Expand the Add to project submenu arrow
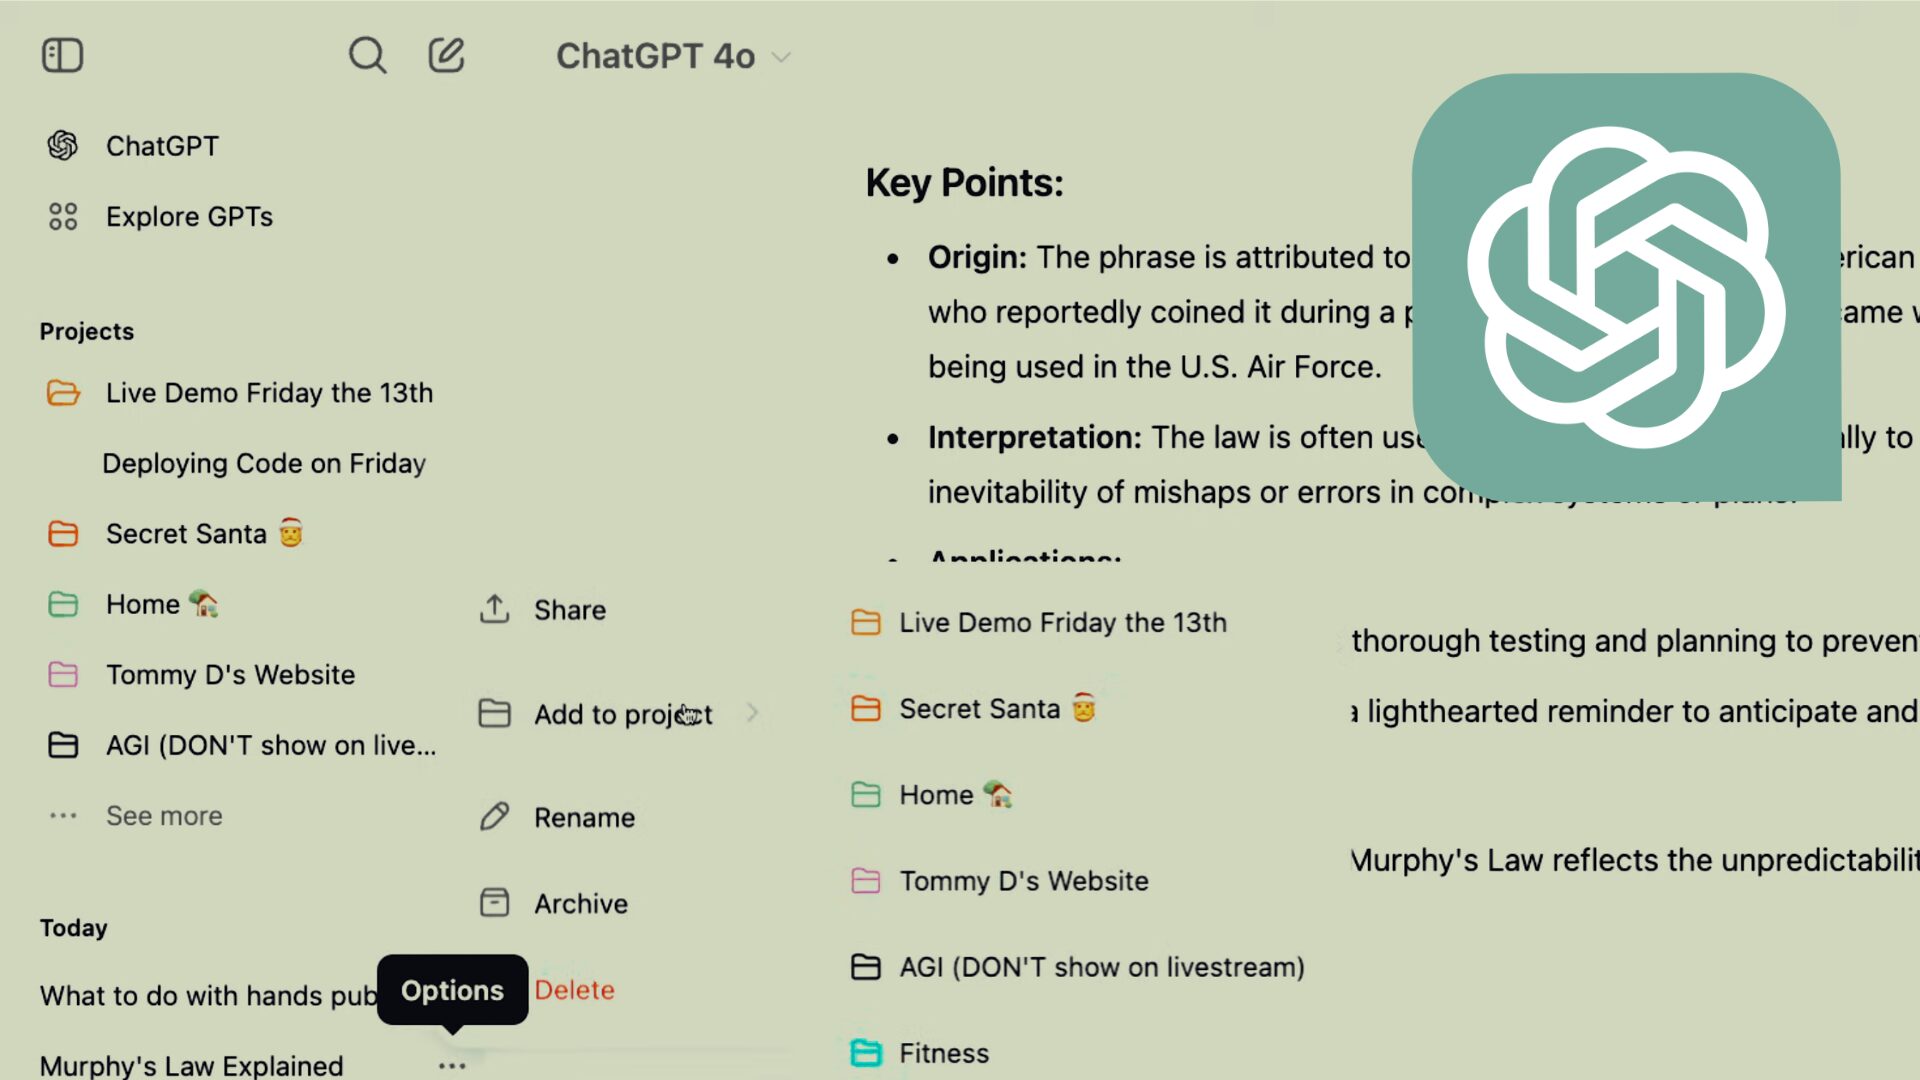The width and height of the screenshot is (1920, 1080). point(752,714)
